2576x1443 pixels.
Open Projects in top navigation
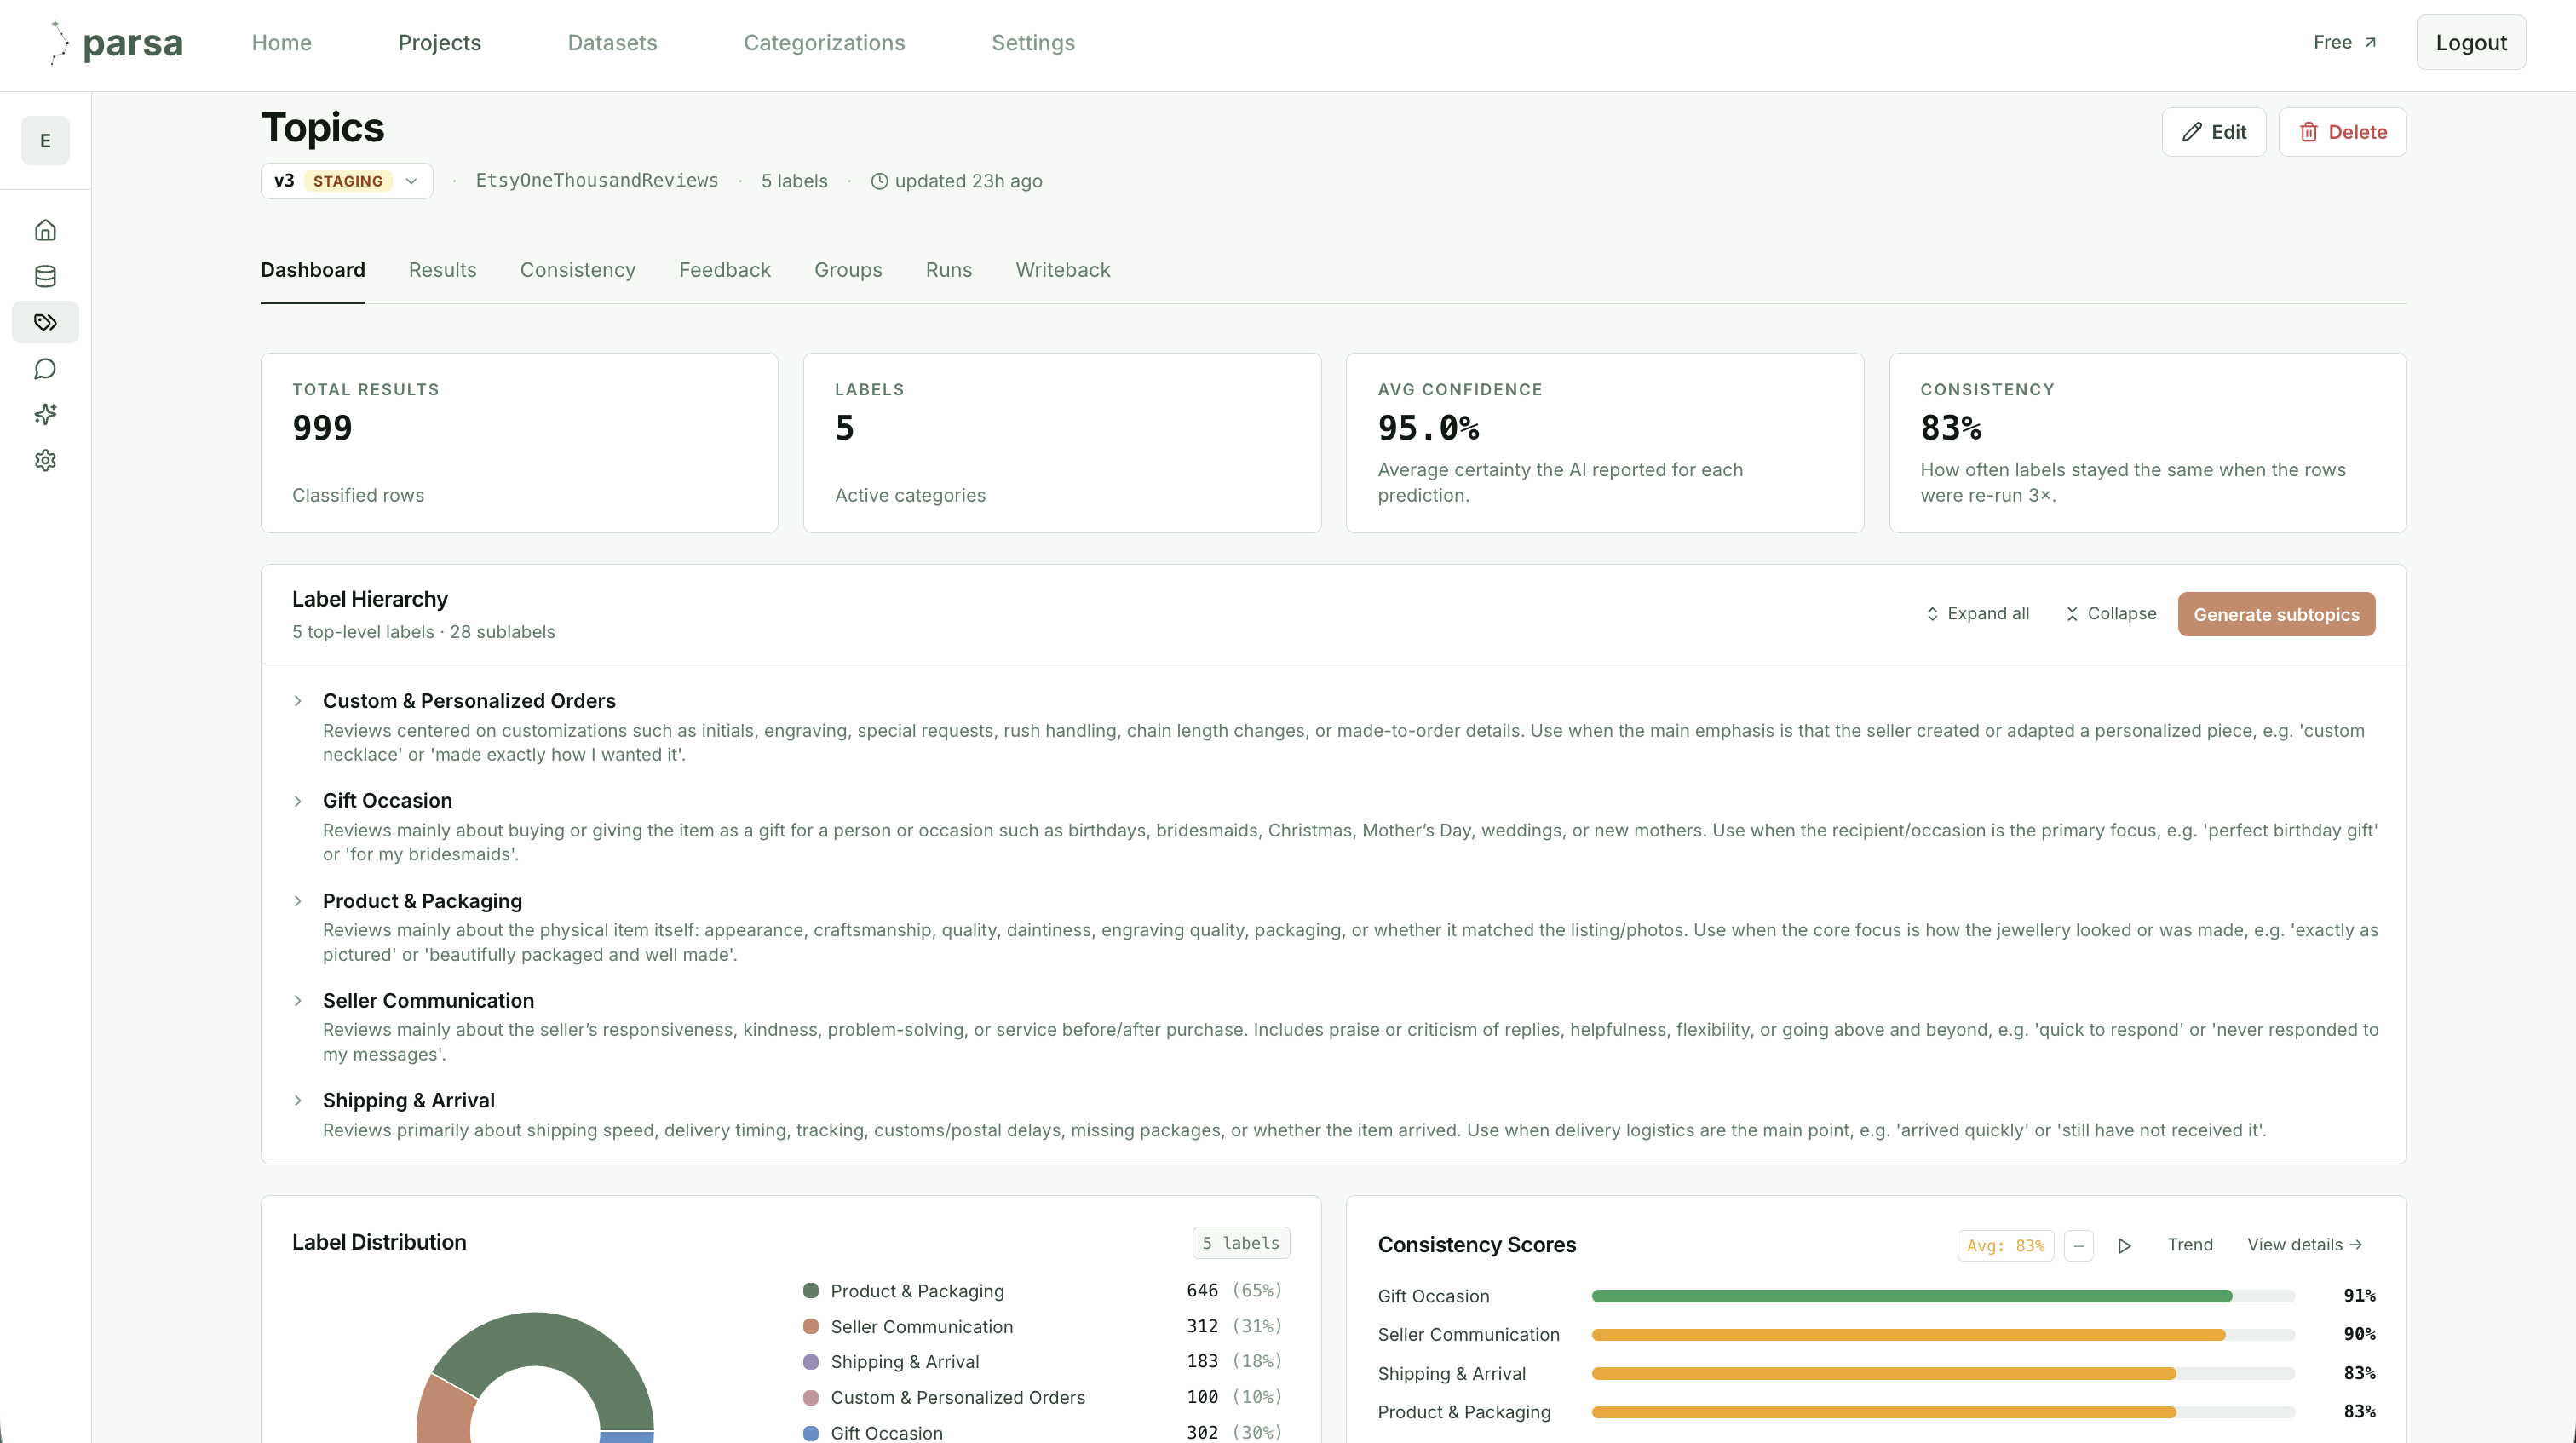click(x=439, y=43)
